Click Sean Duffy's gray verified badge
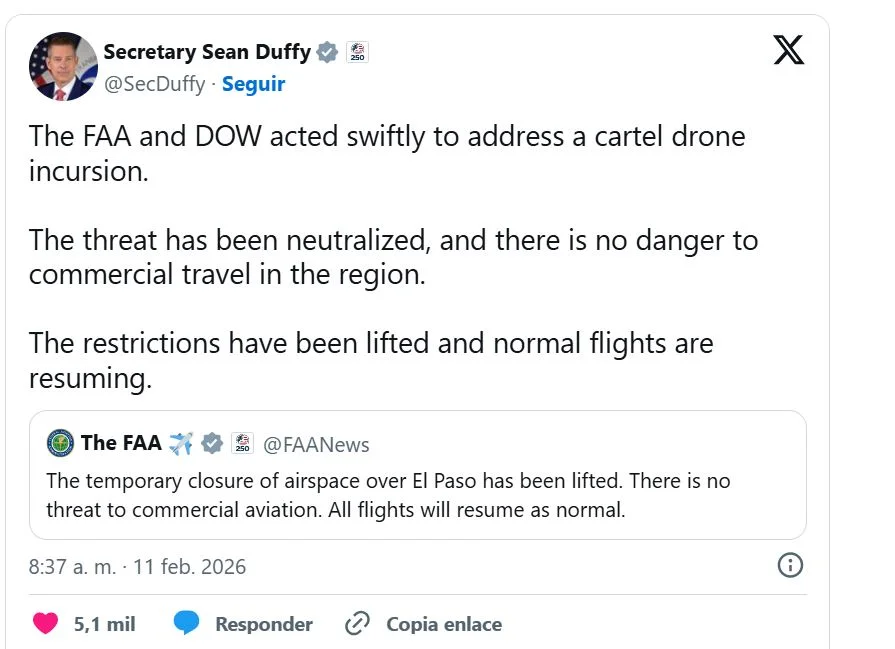Viewport: 895px width, 649px height. pos(327,52)
